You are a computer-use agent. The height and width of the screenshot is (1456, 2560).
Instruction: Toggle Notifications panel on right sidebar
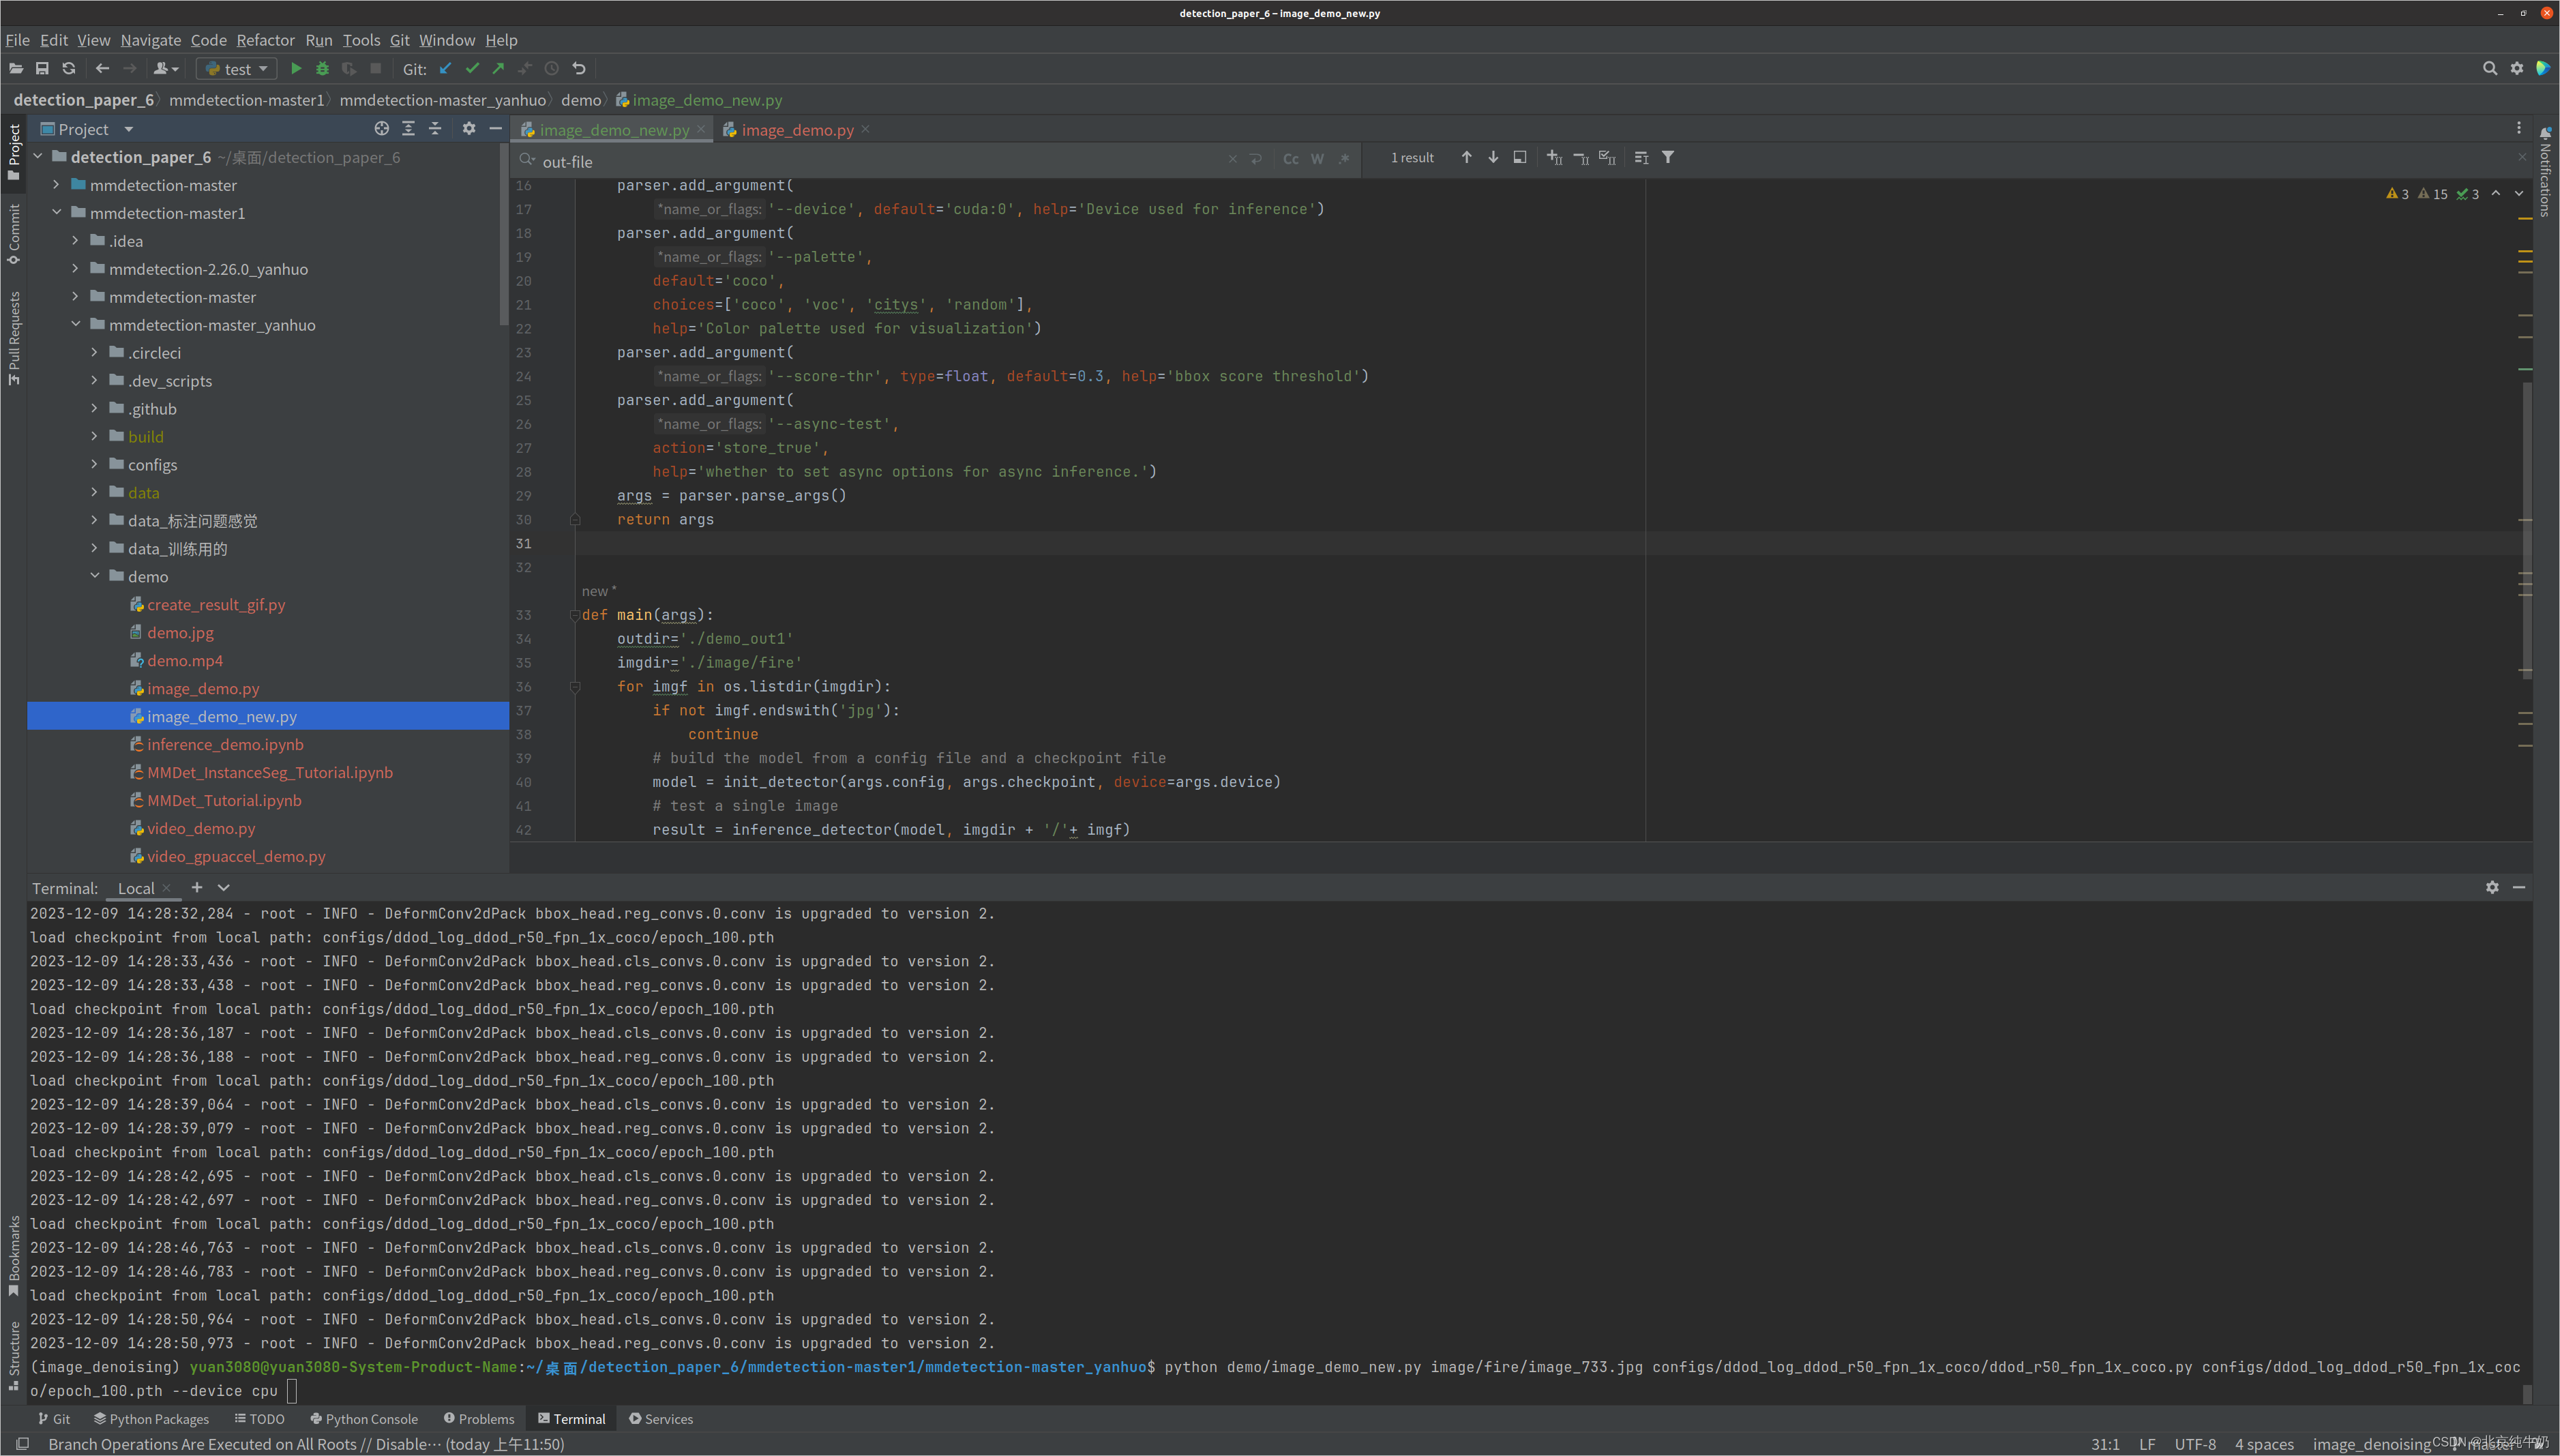coord(2546,171)
